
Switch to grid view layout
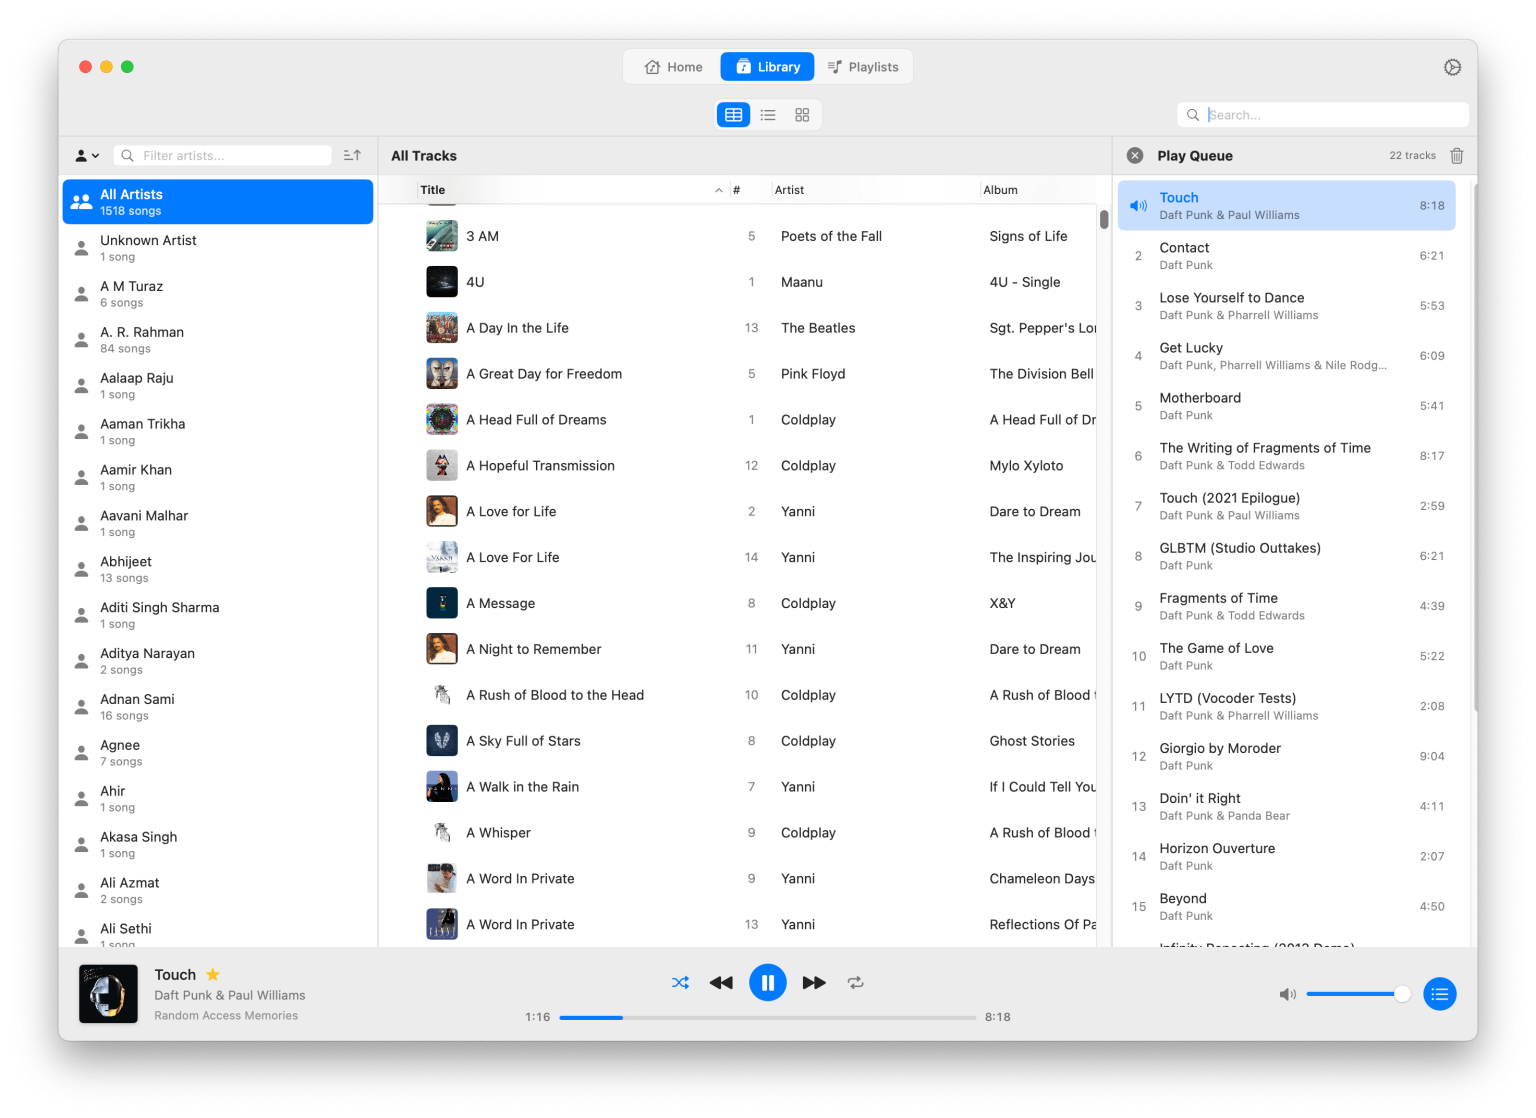(x=802, y=115)
